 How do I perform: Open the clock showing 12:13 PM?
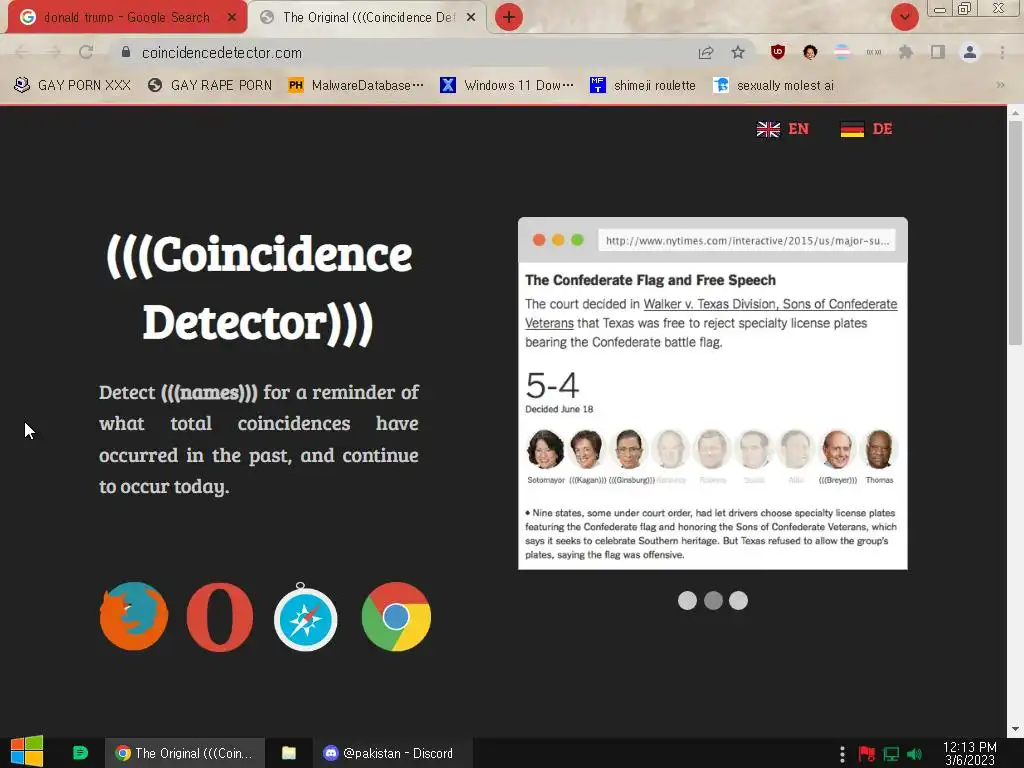click(970, 753)
